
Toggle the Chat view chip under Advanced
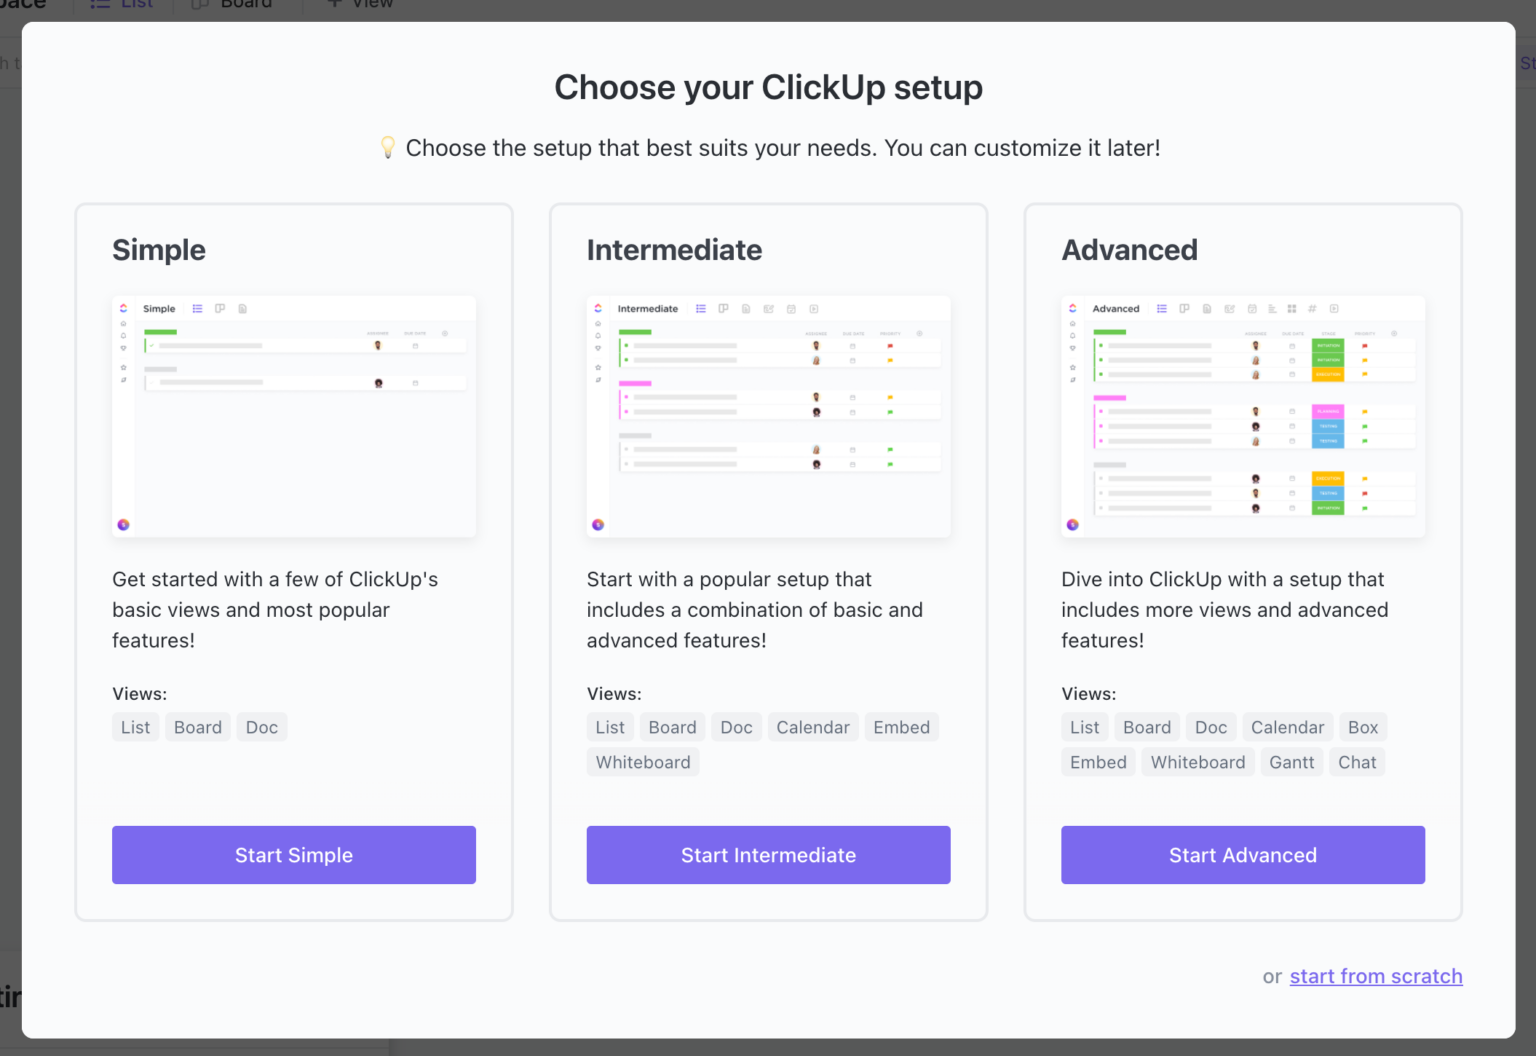(x=1357, y=761)
